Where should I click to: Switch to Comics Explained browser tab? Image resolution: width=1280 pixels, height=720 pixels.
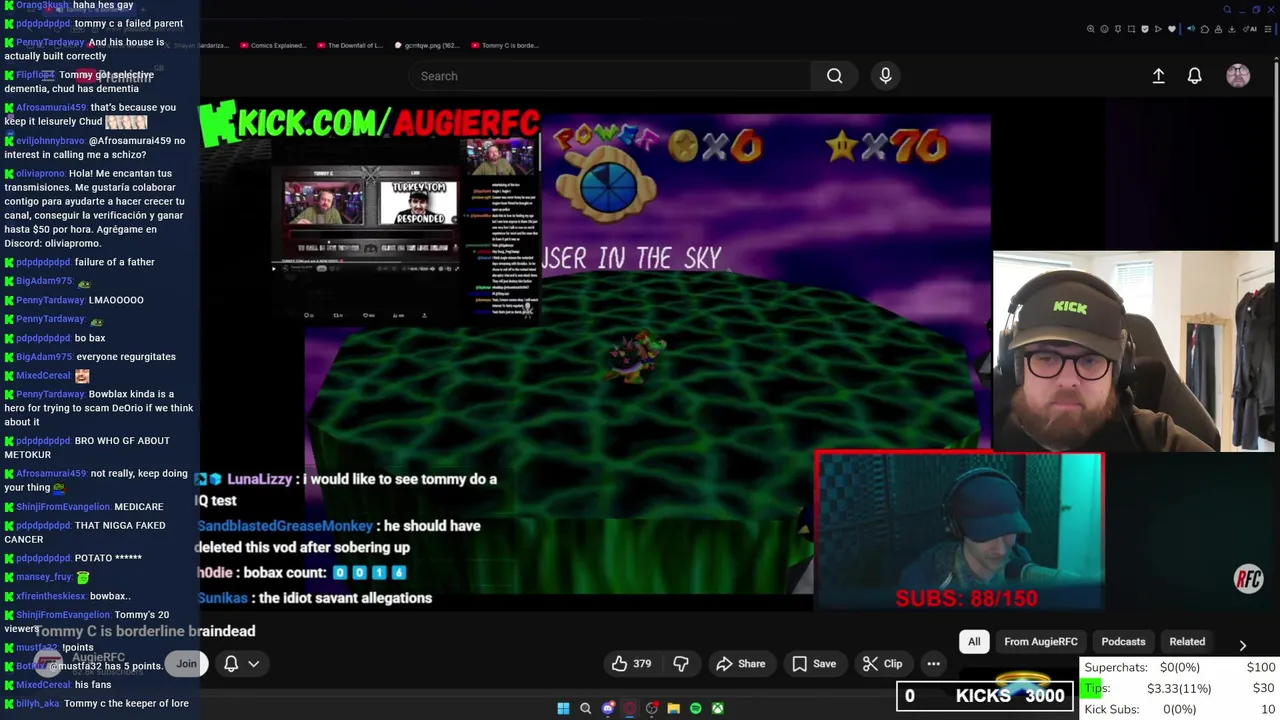(273, 45)
